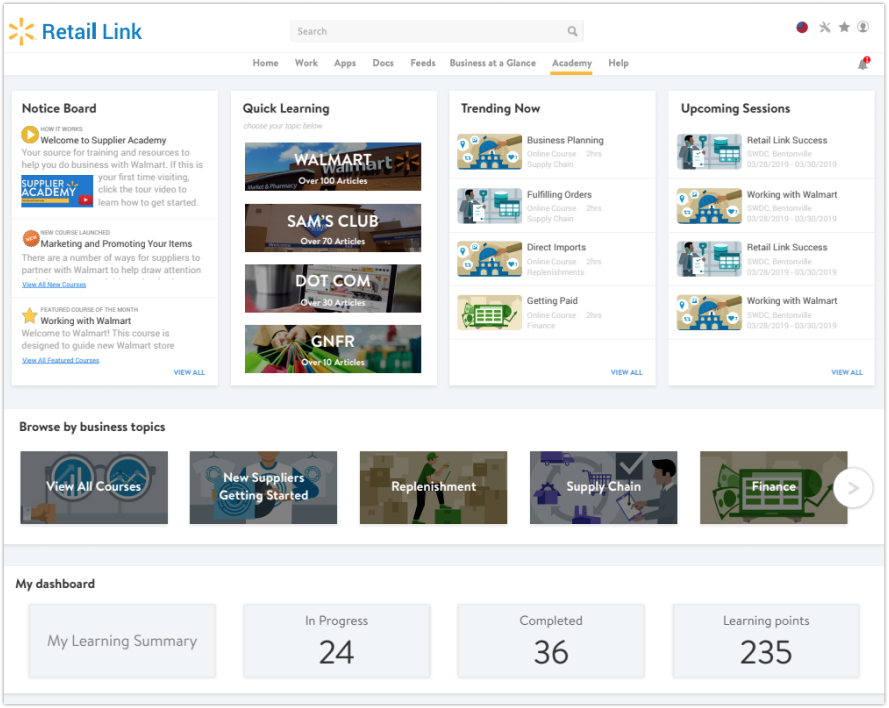
Task: Open first Working with Walmart session thumbnail
Action: tap(709, 206)
